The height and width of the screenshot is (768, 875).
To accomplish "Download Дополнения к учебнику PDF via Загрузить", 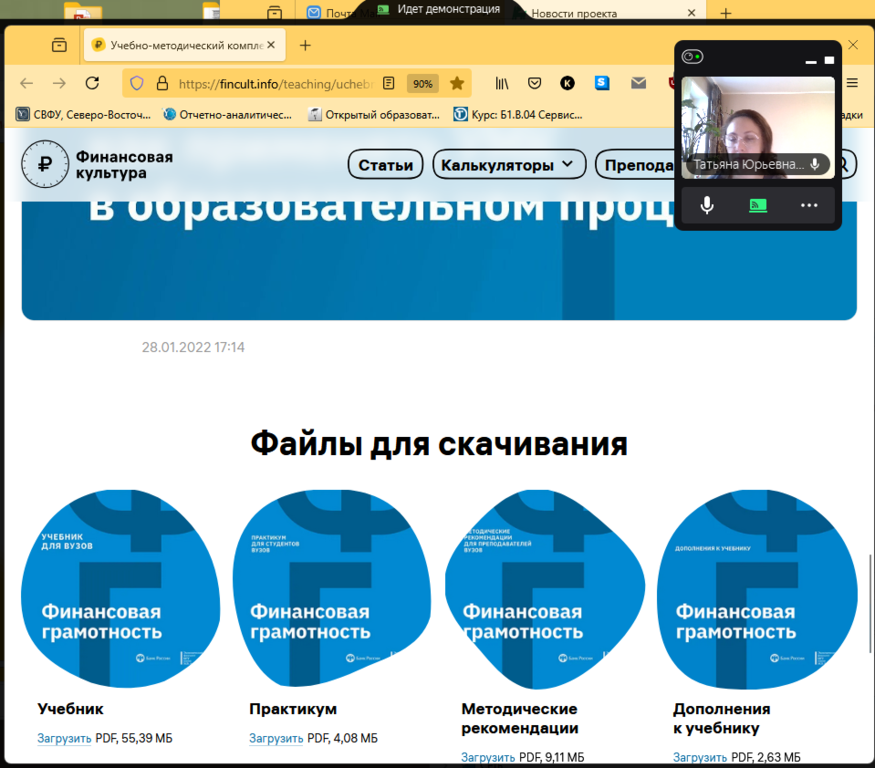I will 700,757.
